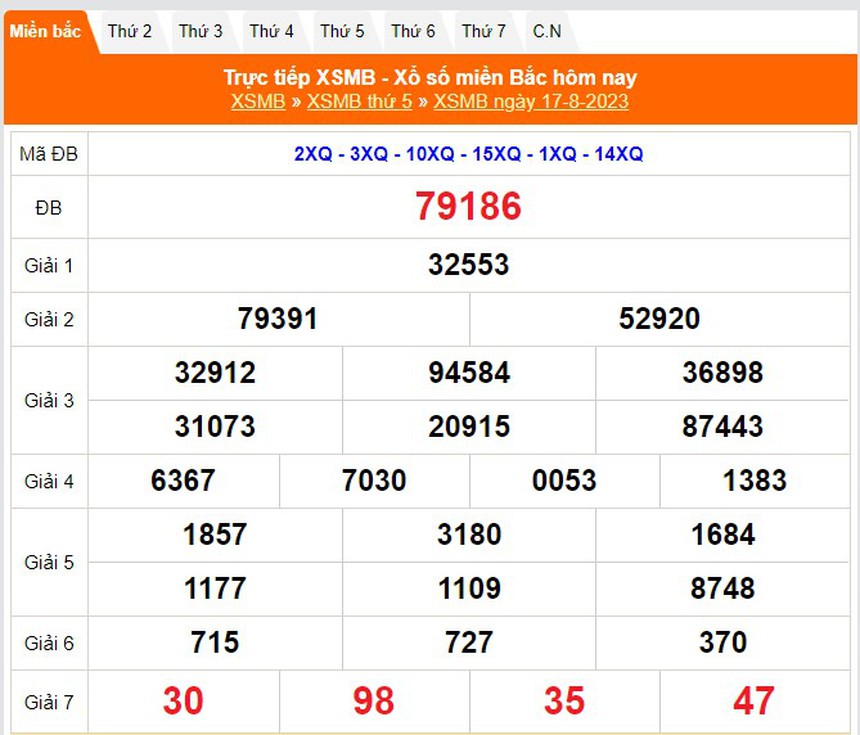Switch to the Thứ 6 tab
Viewport: 860px width, 735px height.
click(x=415, y=31)
